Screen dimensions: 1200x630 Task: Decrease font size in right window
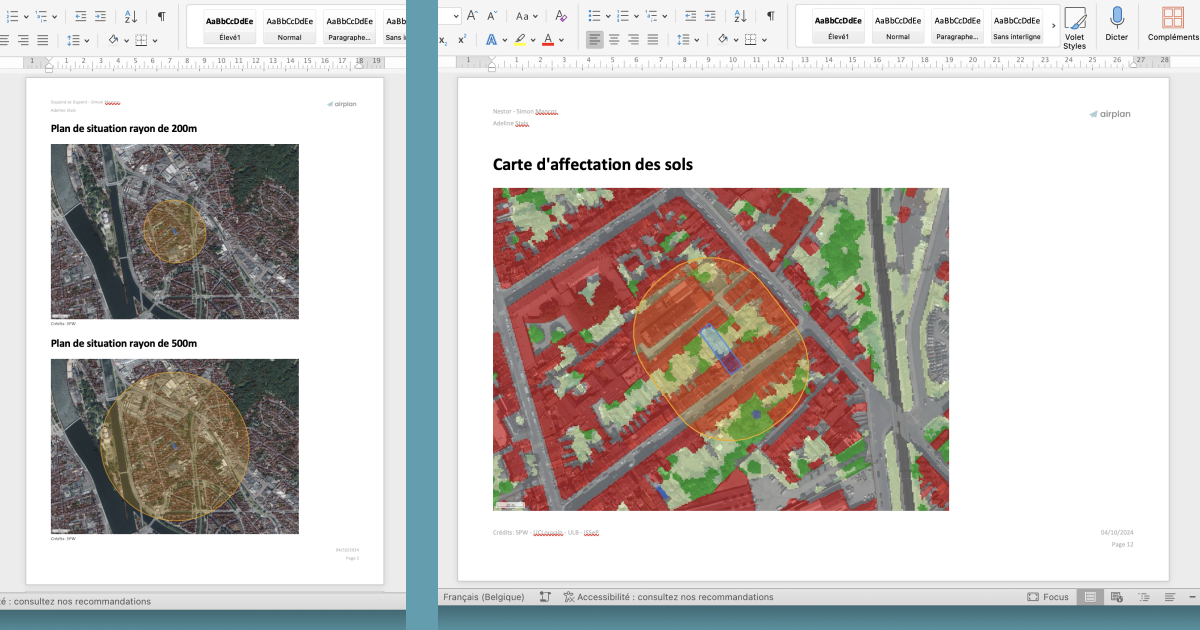[494, 16]
